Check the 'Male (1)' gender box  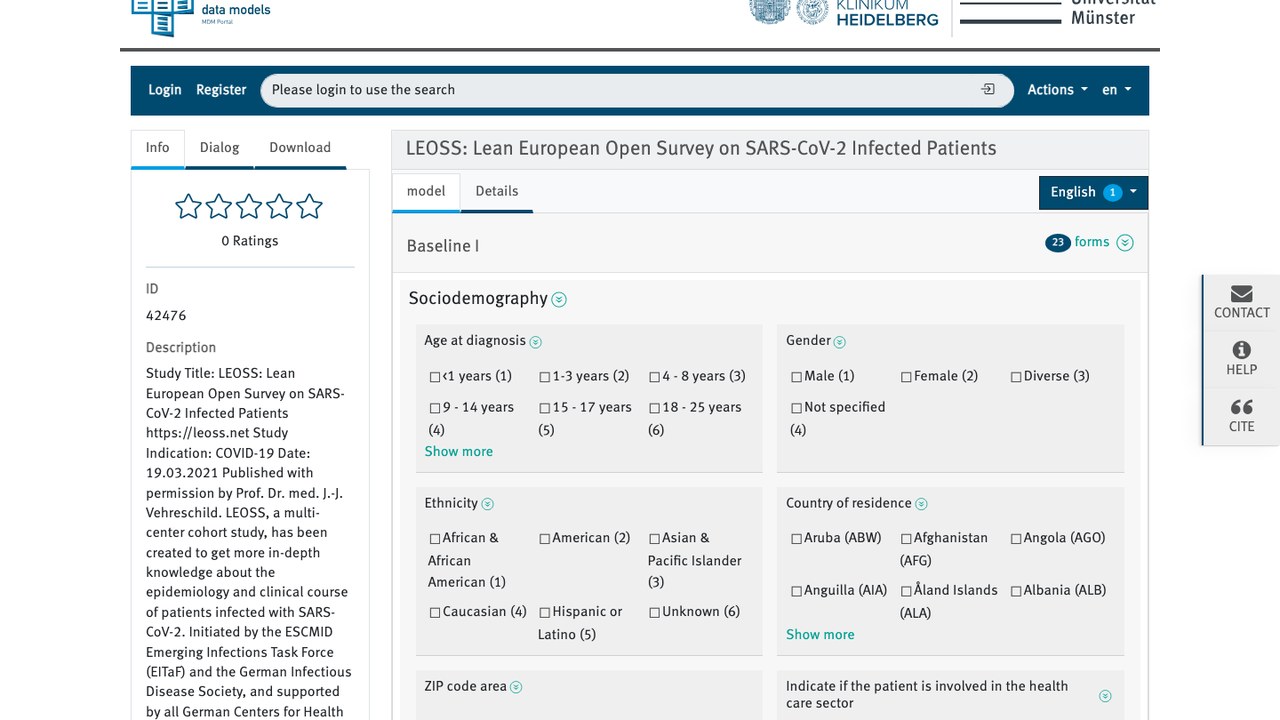click(797, 377)
